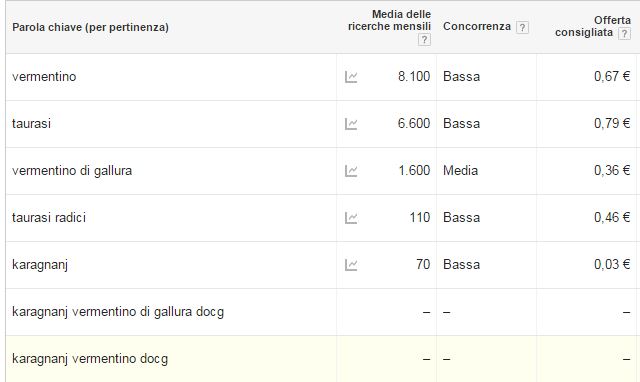
Task: Open help icon under Media delle ricerche mensili
Action: tap(424, 40)
